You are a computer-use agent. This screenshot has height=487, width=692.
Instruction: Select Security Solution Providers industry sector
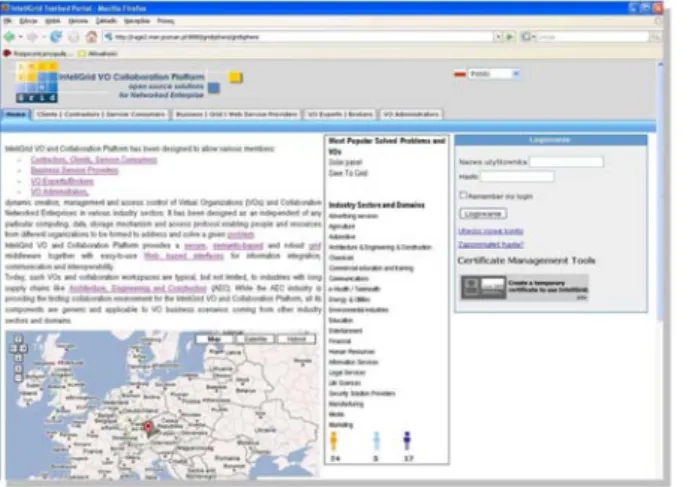click(362, 393)
